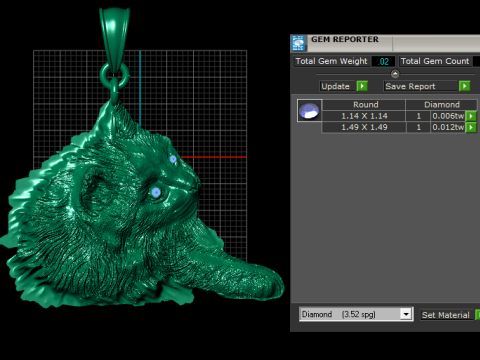Select the lower eye gem on cat model
The width and height of the screenshot is (480, 360).
[156, 192]
